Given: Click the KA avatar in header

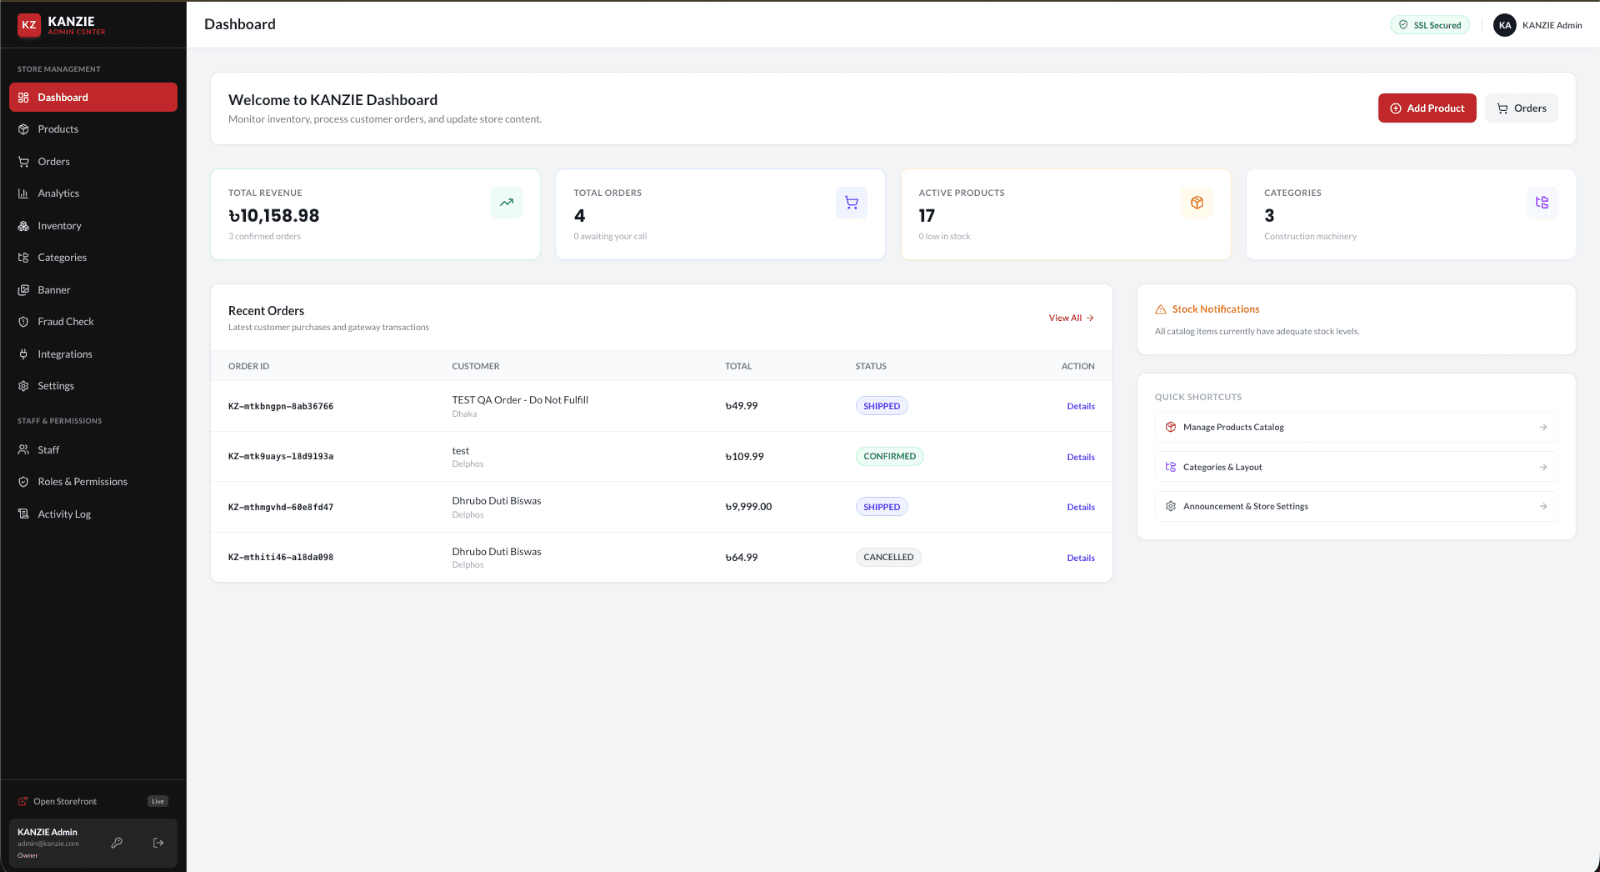Looking at the screenshot, I should pos(1505,25).
